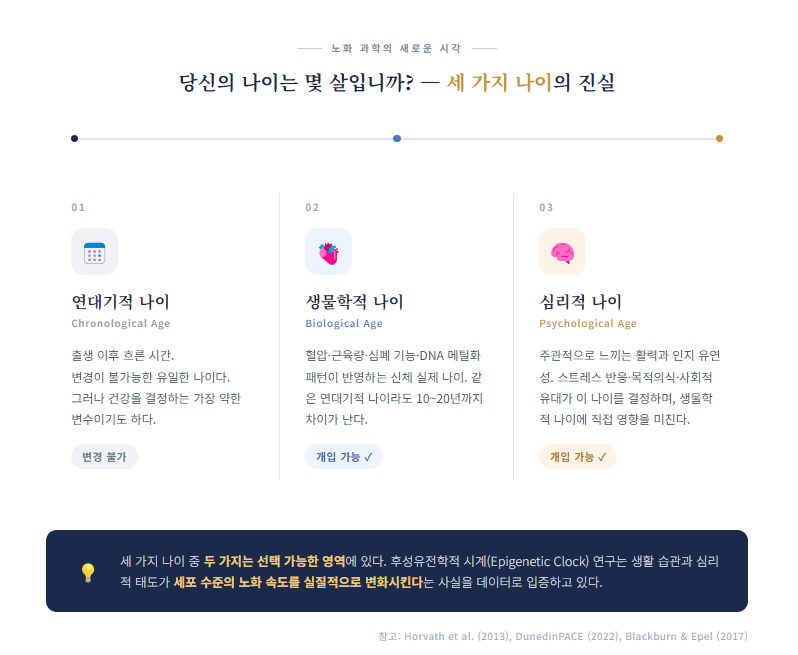Click the calendar icon for chronological age
Image resolution: width=798 pixels, height=655 pixels.
pos(94,252)
